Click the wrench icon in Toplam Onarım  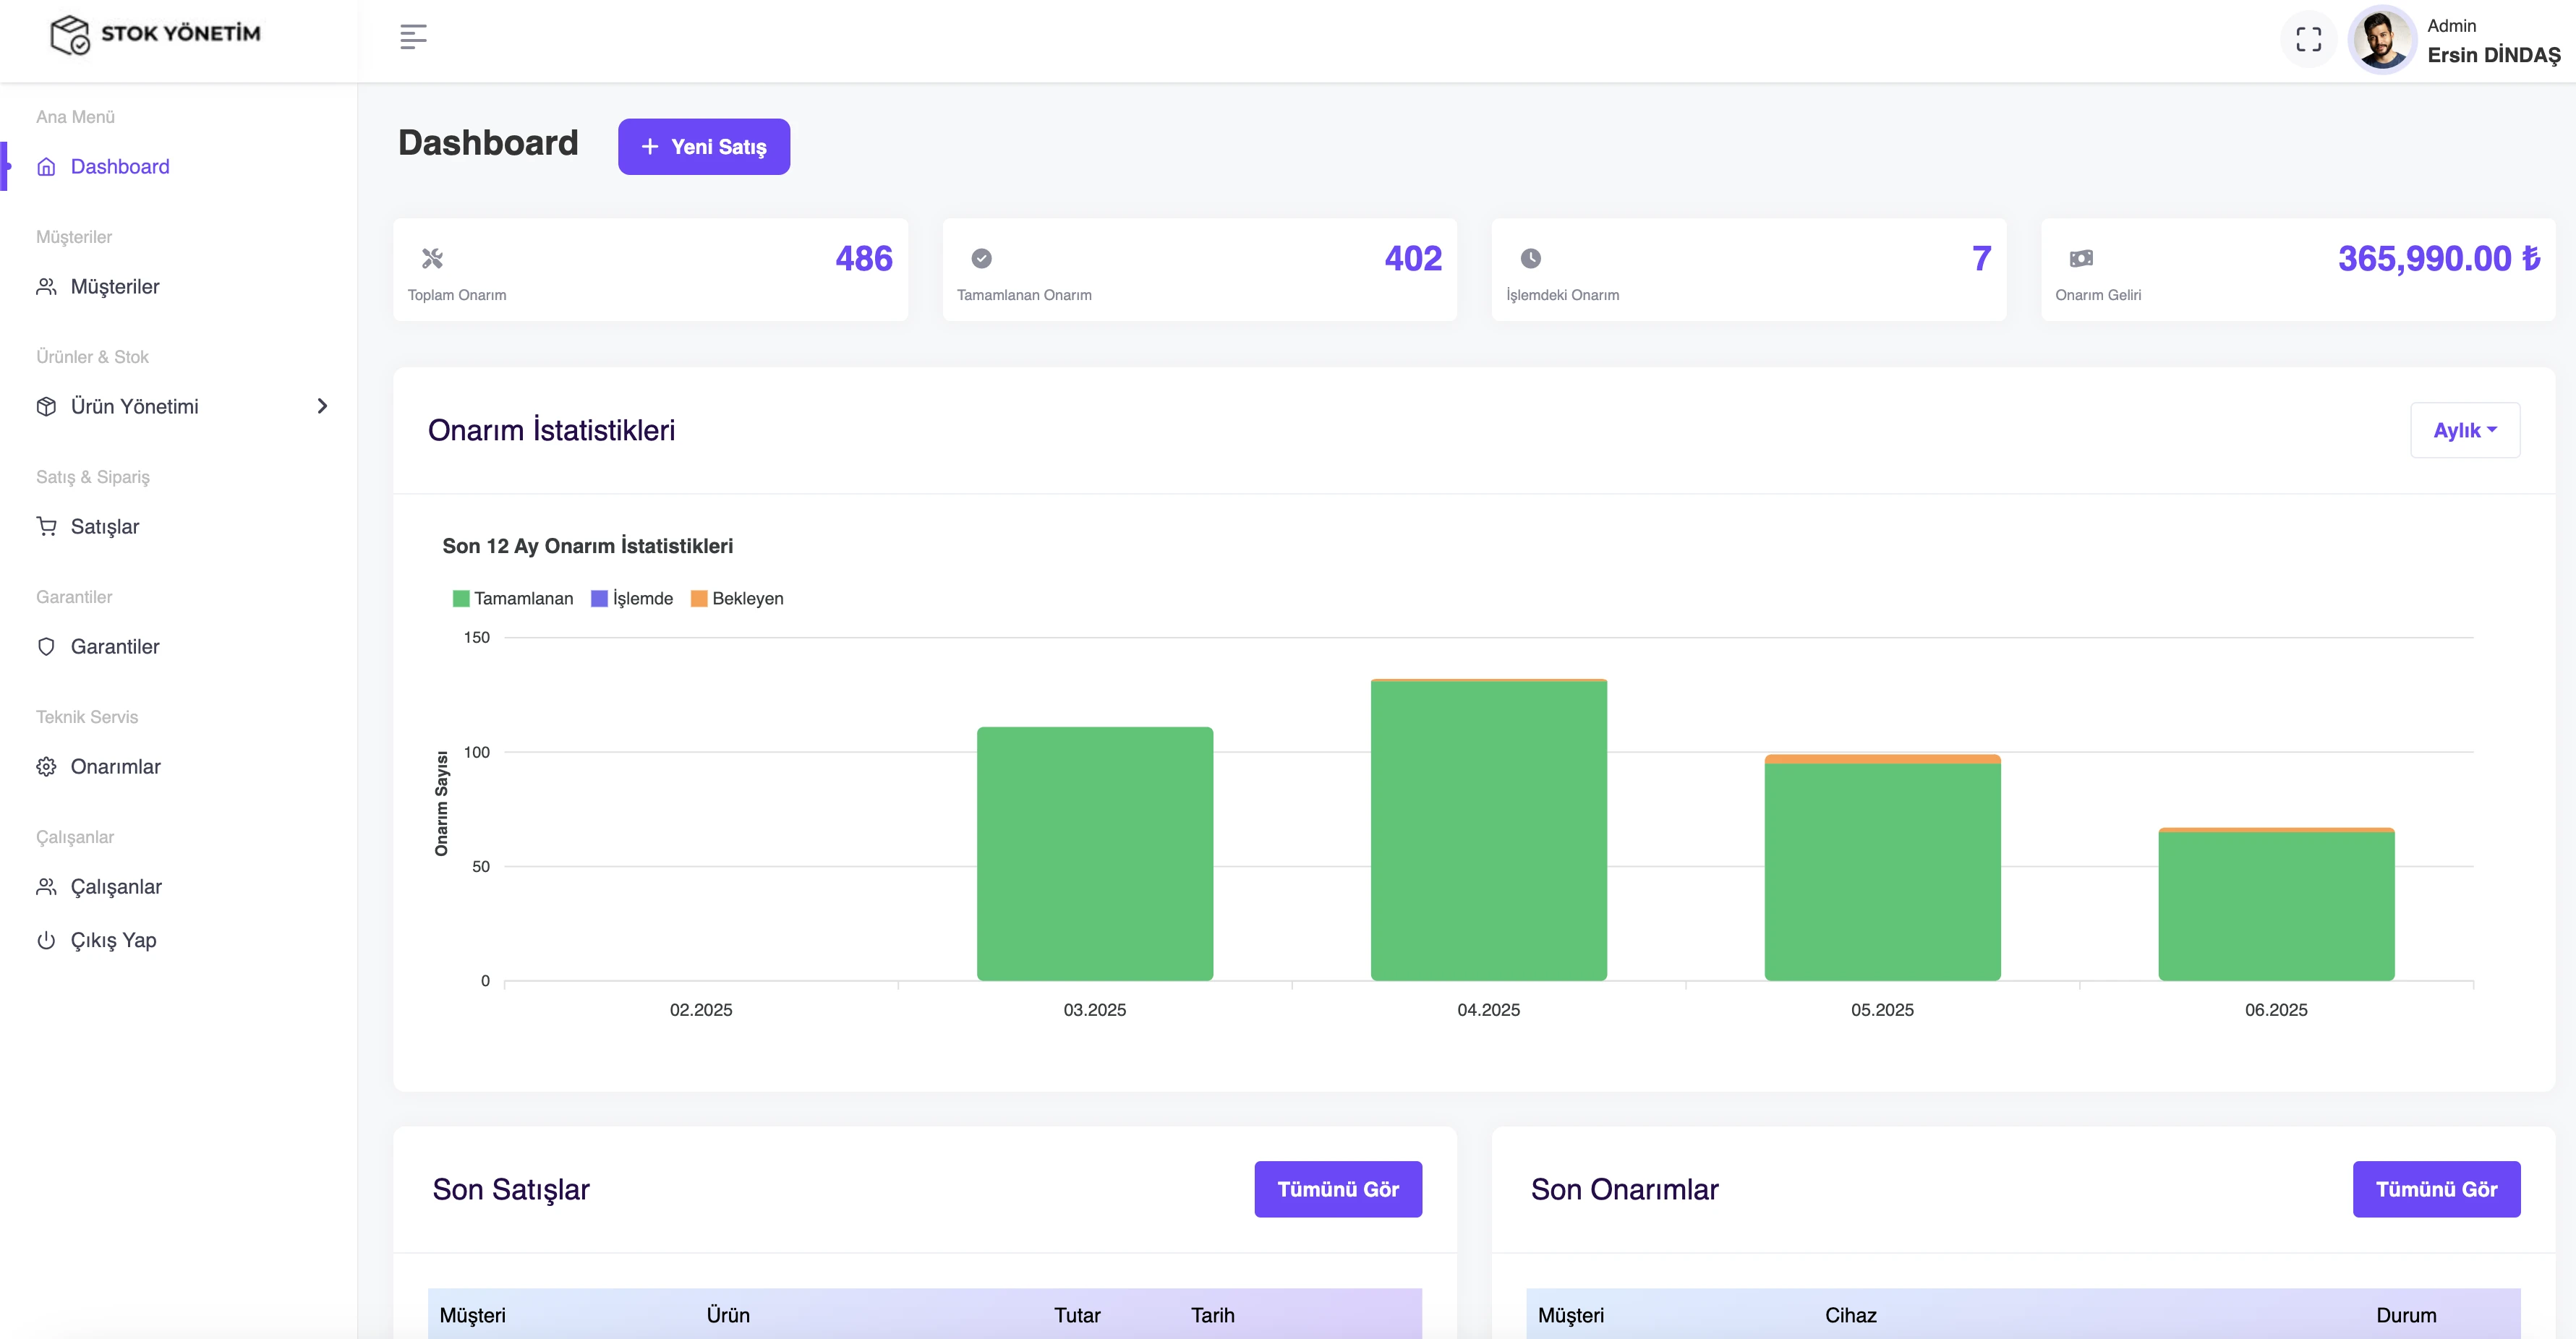(x=432, y=259)
